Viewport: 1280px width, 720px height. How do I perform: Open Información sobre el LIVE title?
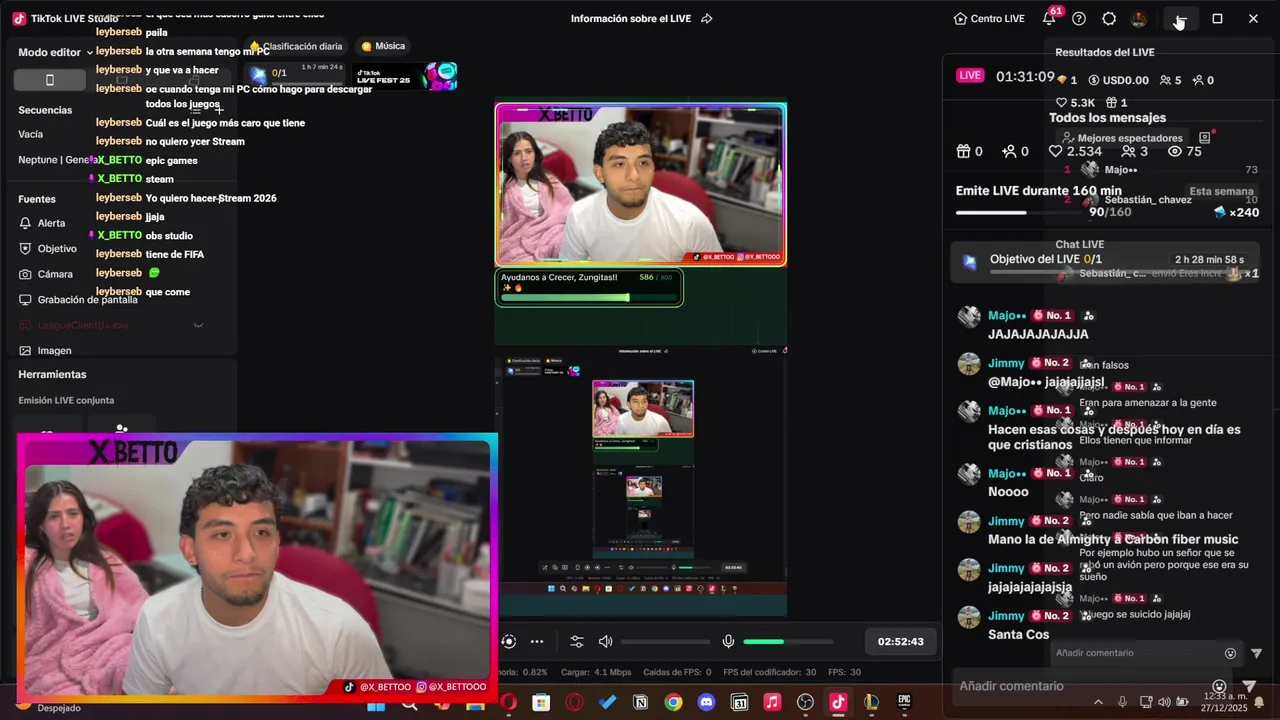click(632, 19)
